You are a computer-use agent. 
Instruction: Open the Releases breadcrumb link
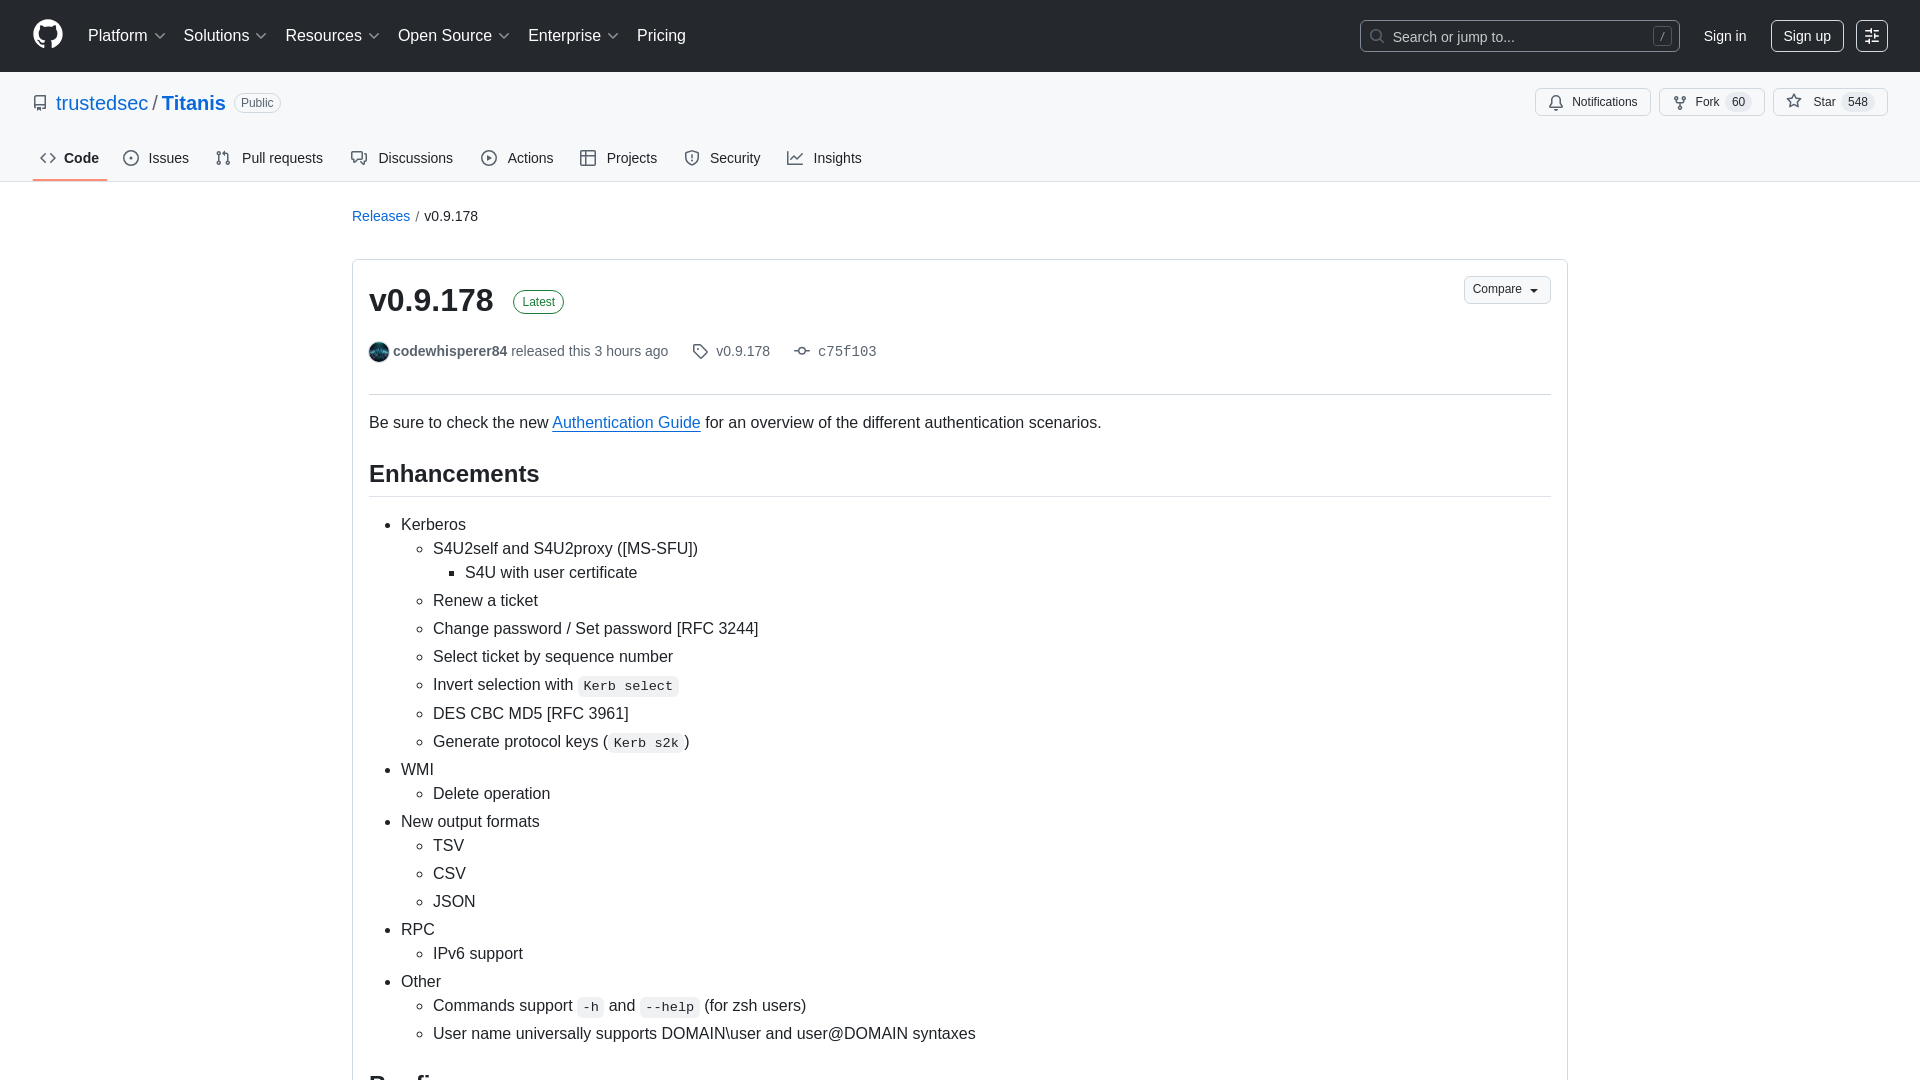click(380, 216)
